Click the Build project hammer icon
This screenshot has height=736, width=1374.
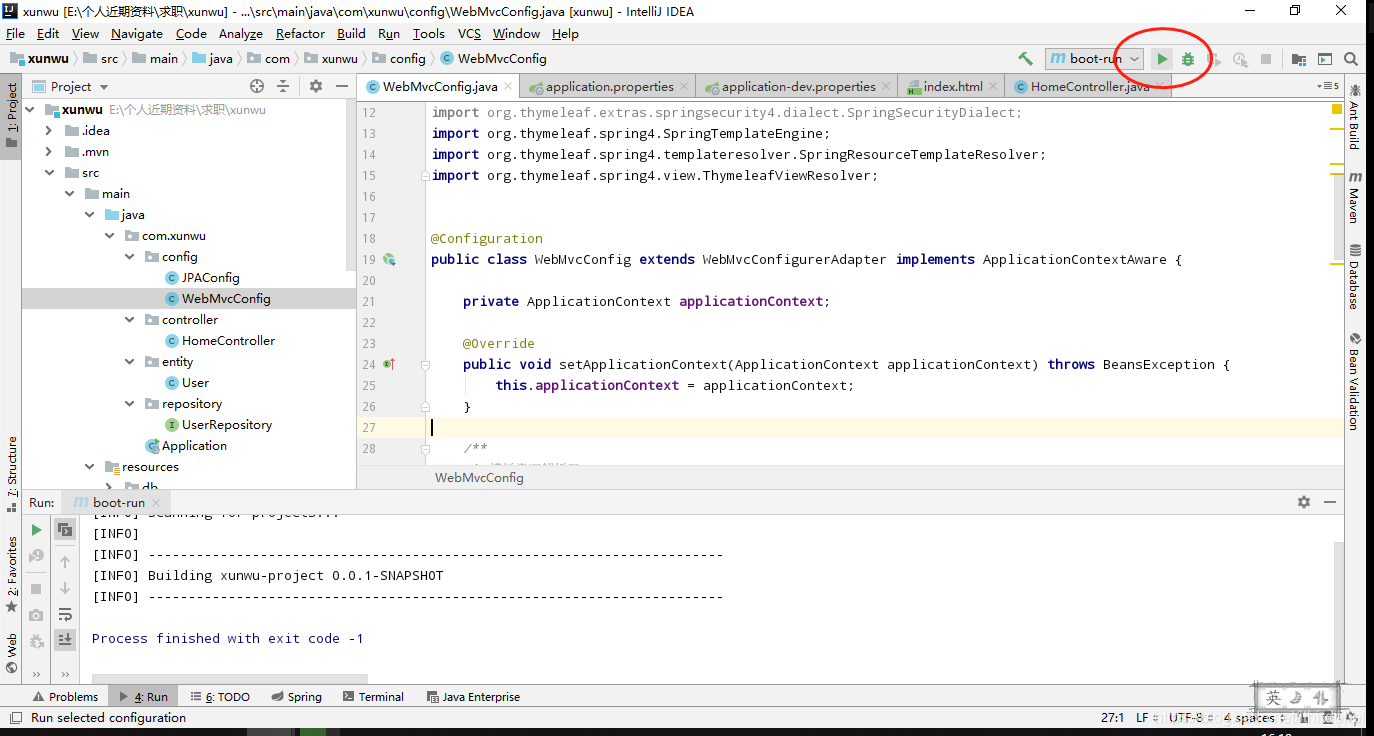1025,59
